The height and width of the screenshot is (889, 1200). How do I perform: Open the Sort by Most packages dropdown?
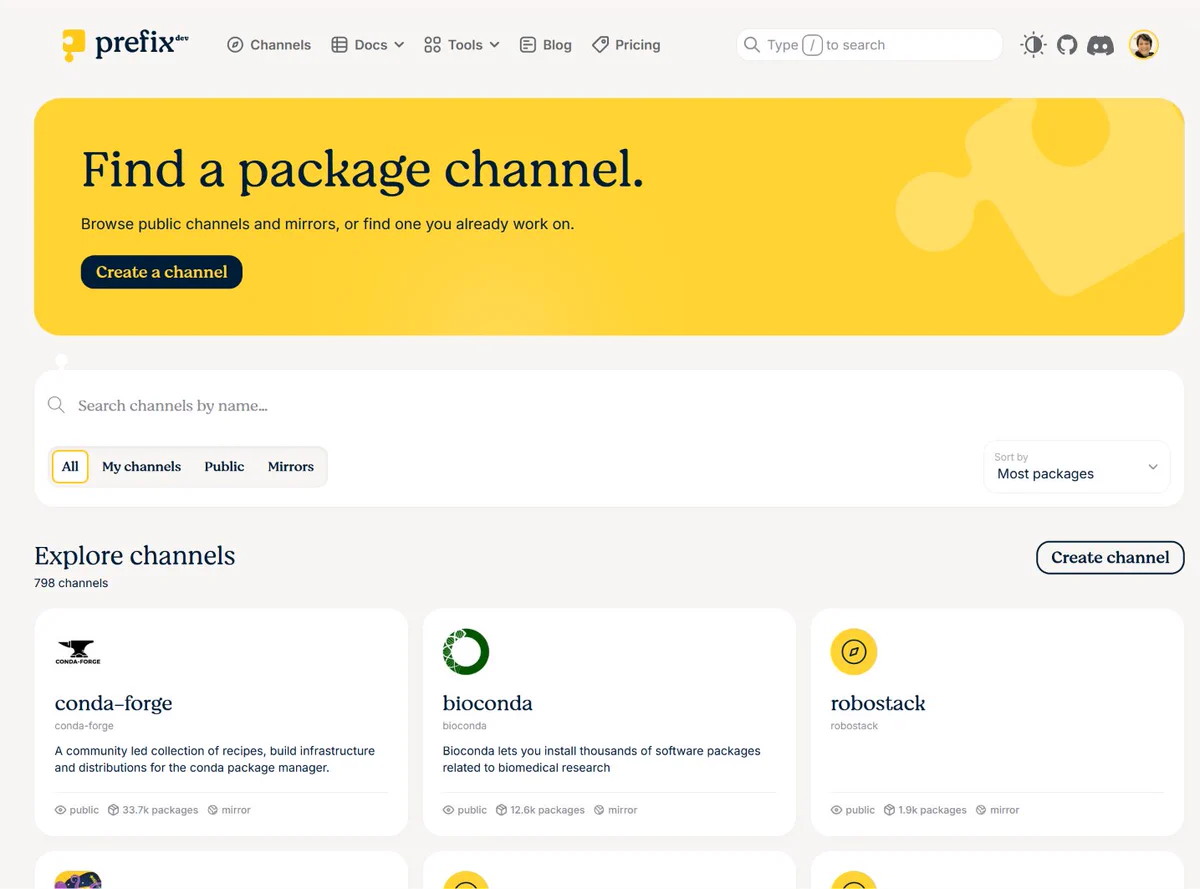(x=1077, y=467)
